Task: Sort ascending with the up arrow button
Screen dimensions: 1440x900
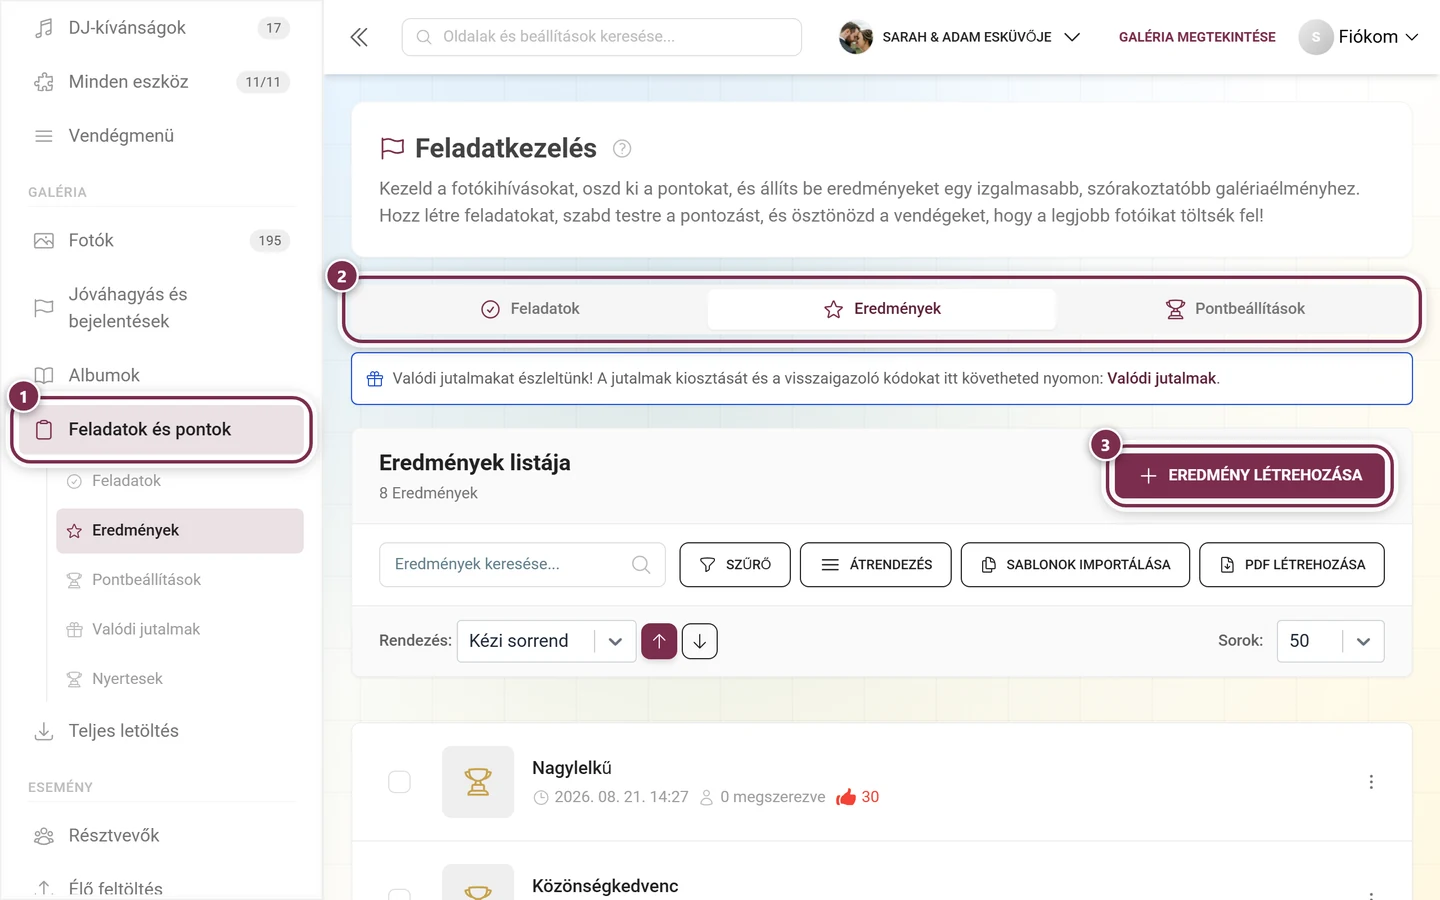Action: (x=659, y=641)
